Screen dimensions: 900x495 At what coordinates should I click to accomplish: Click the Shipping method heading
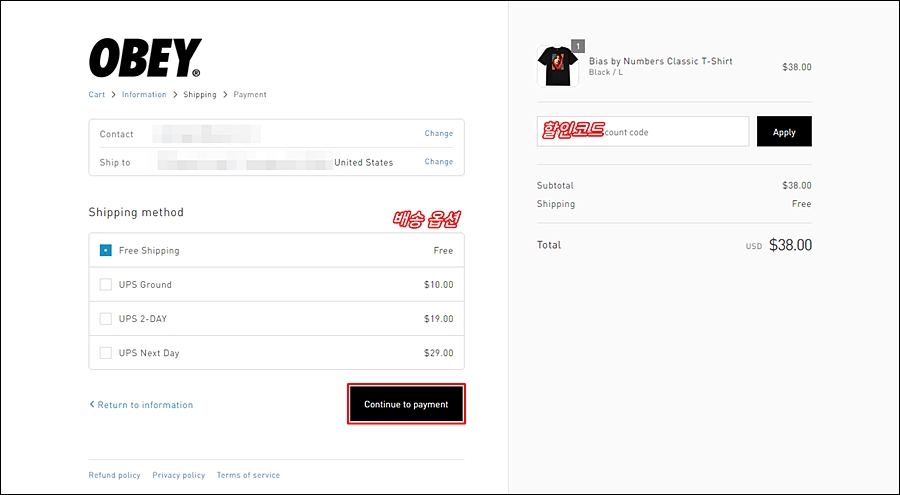click(x=136, y=212)
